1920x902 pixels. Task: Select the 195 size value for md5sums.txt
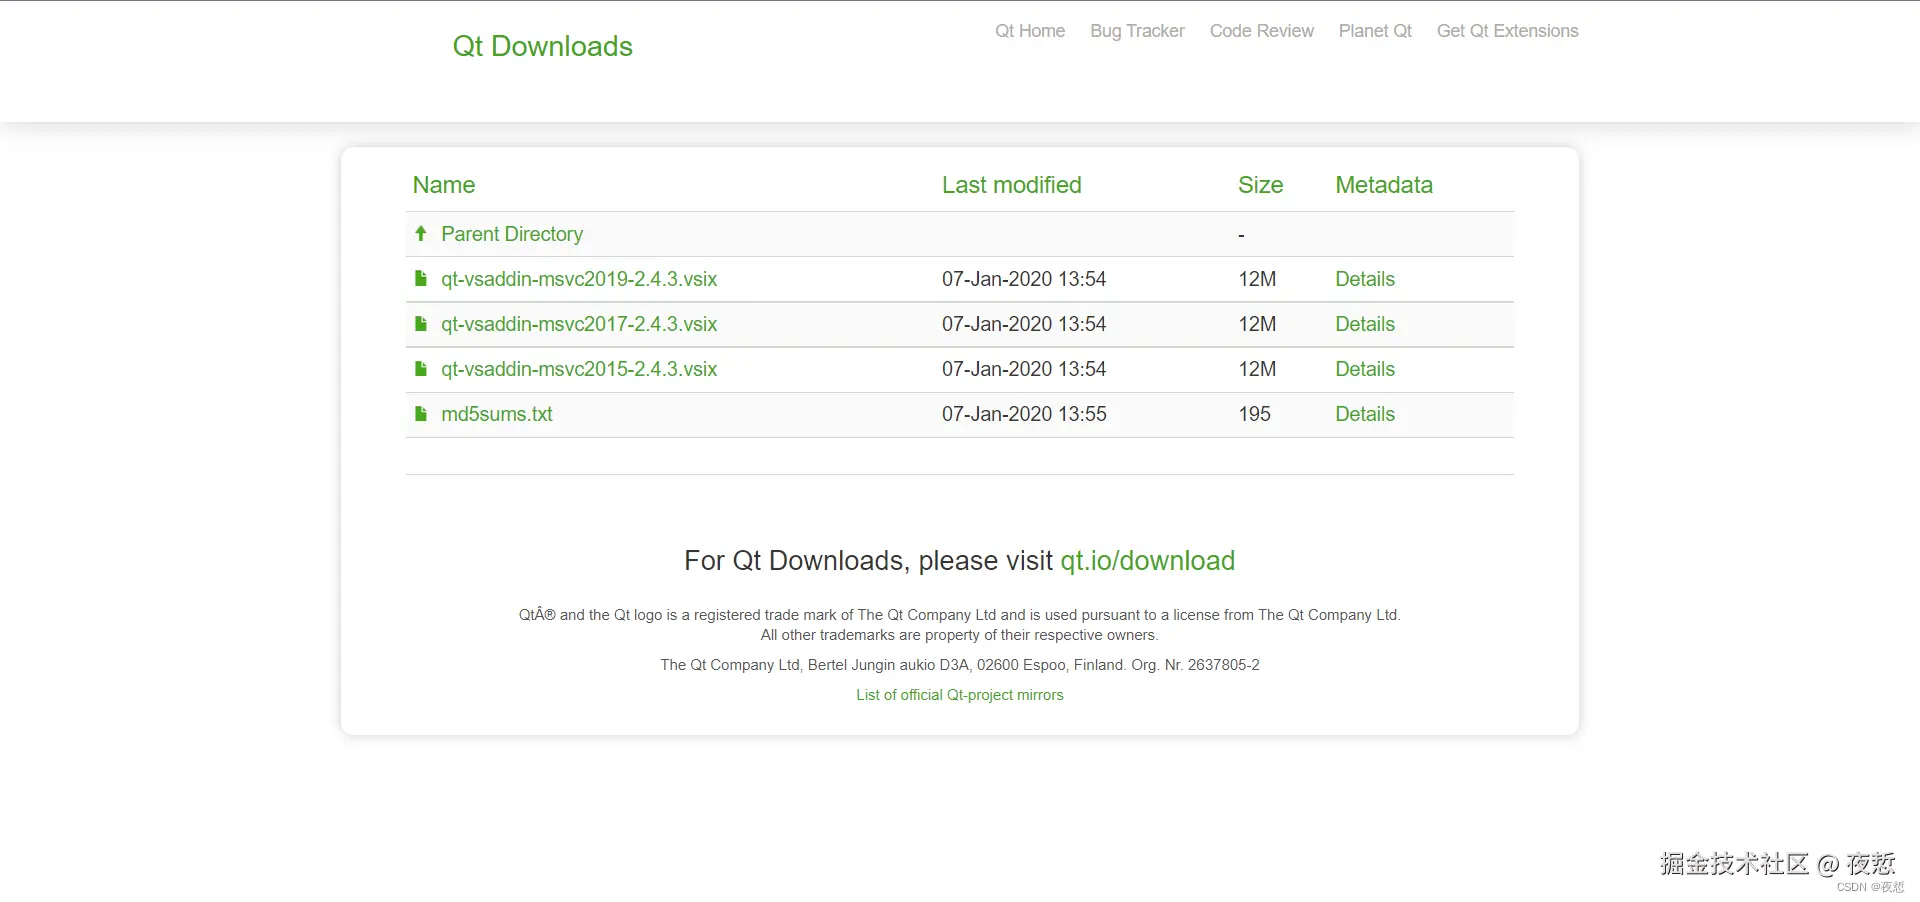coord(1255,414)
